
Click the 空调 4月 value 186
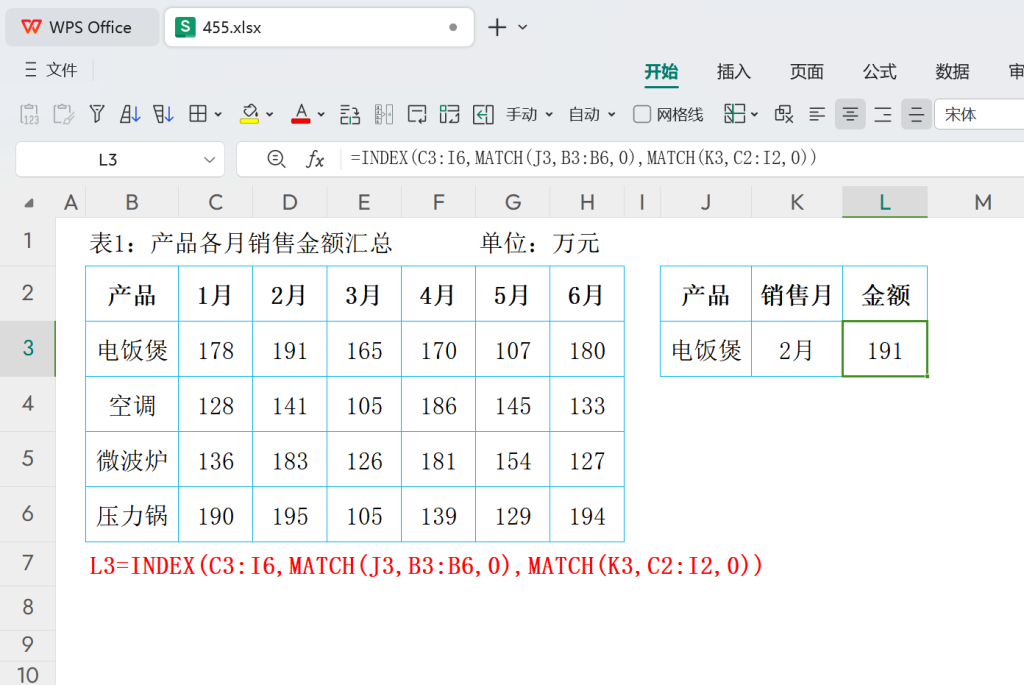click(x=438, y=406)
